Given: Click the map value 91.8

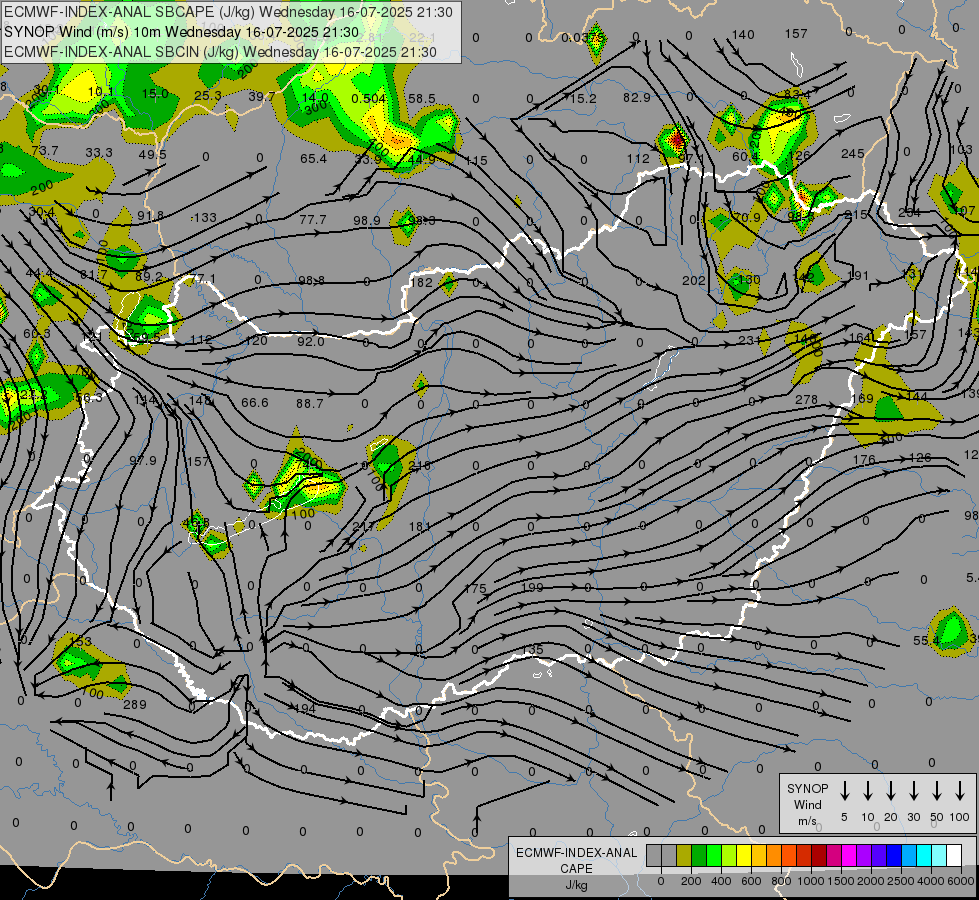Looking at the screenshot, I should point(150,215).
